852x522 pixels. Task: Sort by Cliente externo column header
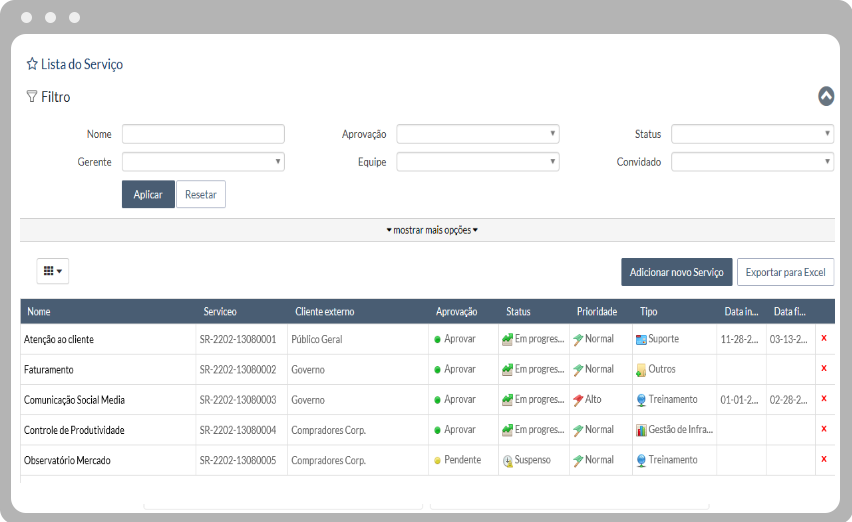pos(325,312)
